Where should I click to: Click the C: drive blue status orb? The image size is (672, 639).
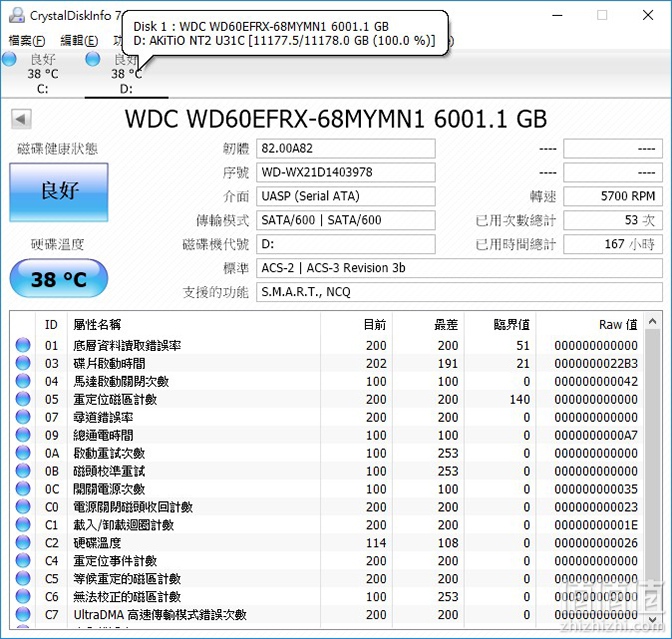[x=9, y=59]
